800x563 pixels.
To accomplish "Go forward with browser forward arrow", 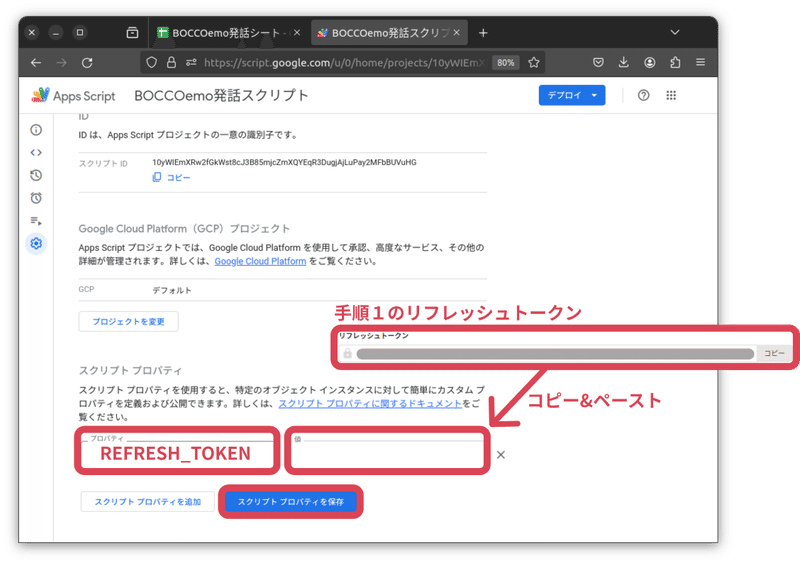I will [61, 63].
